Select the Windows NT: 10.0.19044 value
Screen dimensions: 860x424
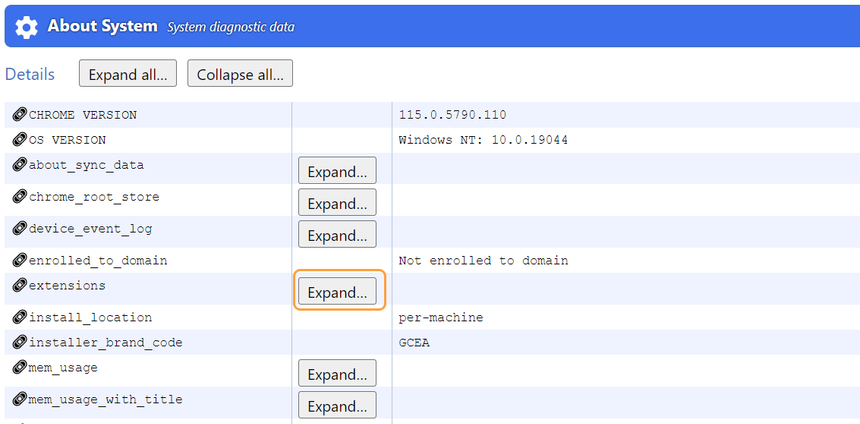pos(483,140)
